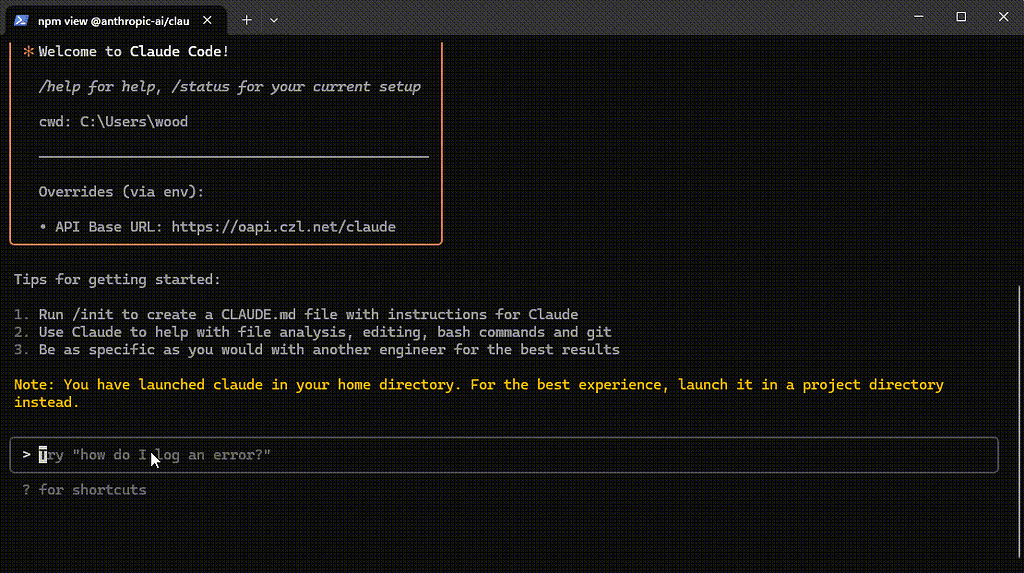Viewport: 1024px width, 573px height.
Task: Expand the new tab profile dropdown chevron
Action: point(274,20)
